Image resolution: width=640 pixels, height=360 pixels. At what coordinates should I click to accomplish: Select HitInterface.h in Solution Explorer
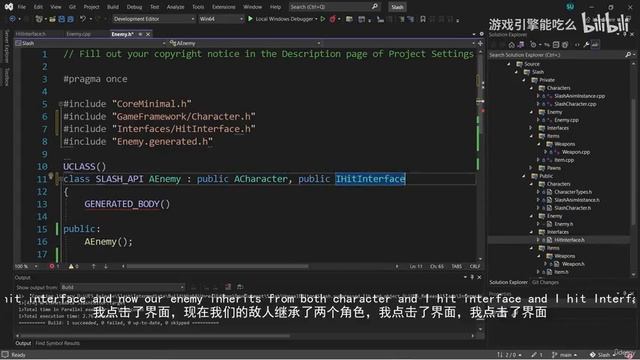click(x=569, y=240)
